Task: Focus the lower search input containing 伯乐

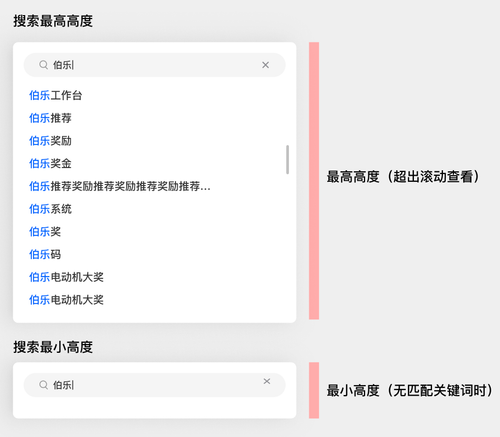Action: pyautogui.click(x=154, y=385)
